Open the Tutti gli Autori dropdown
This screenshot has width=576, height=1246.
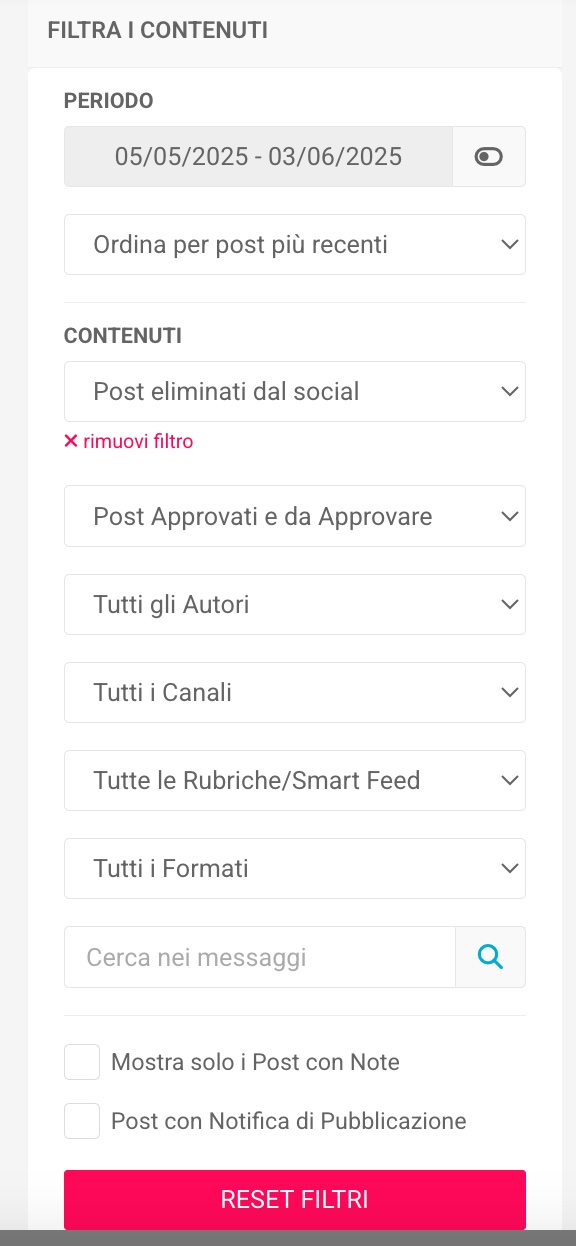coord(295,604)
